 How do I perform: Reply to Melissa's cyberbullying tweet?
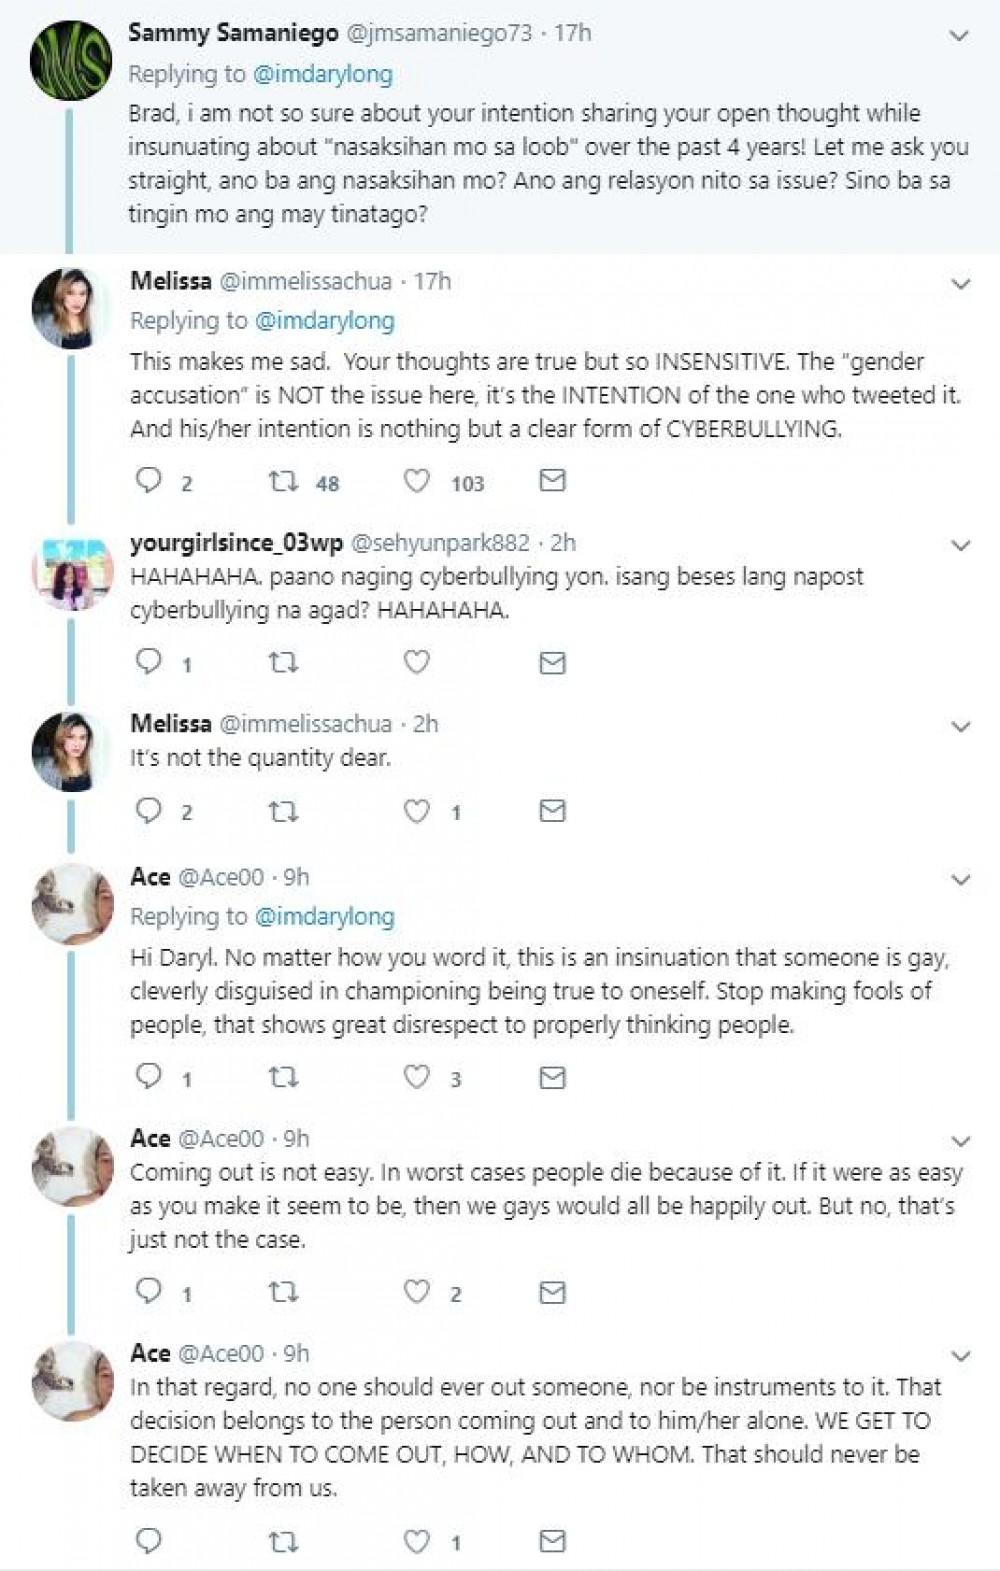[x=149, y=481]
